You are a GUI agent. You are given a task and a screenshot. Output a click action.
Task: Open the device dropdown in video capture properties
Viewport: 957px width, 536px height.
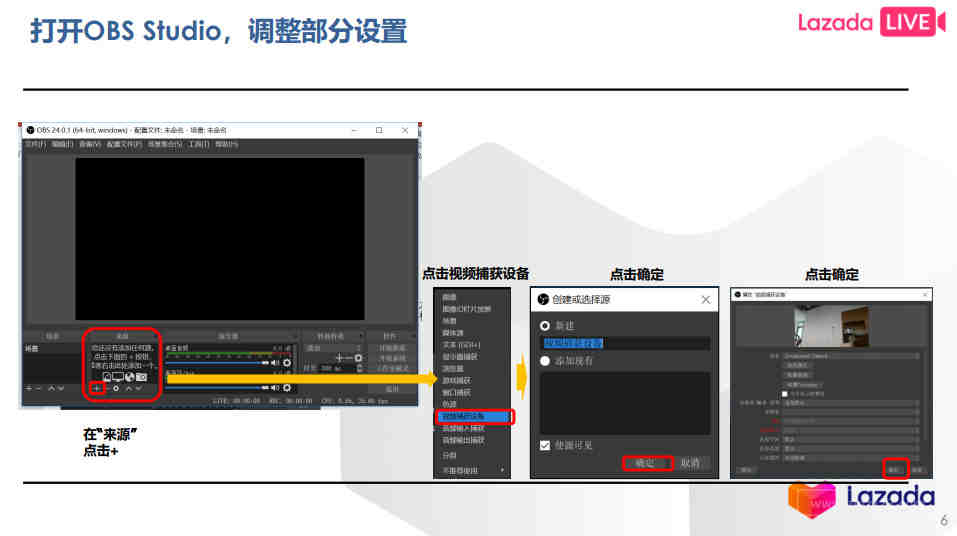click(x=851, y=356)
